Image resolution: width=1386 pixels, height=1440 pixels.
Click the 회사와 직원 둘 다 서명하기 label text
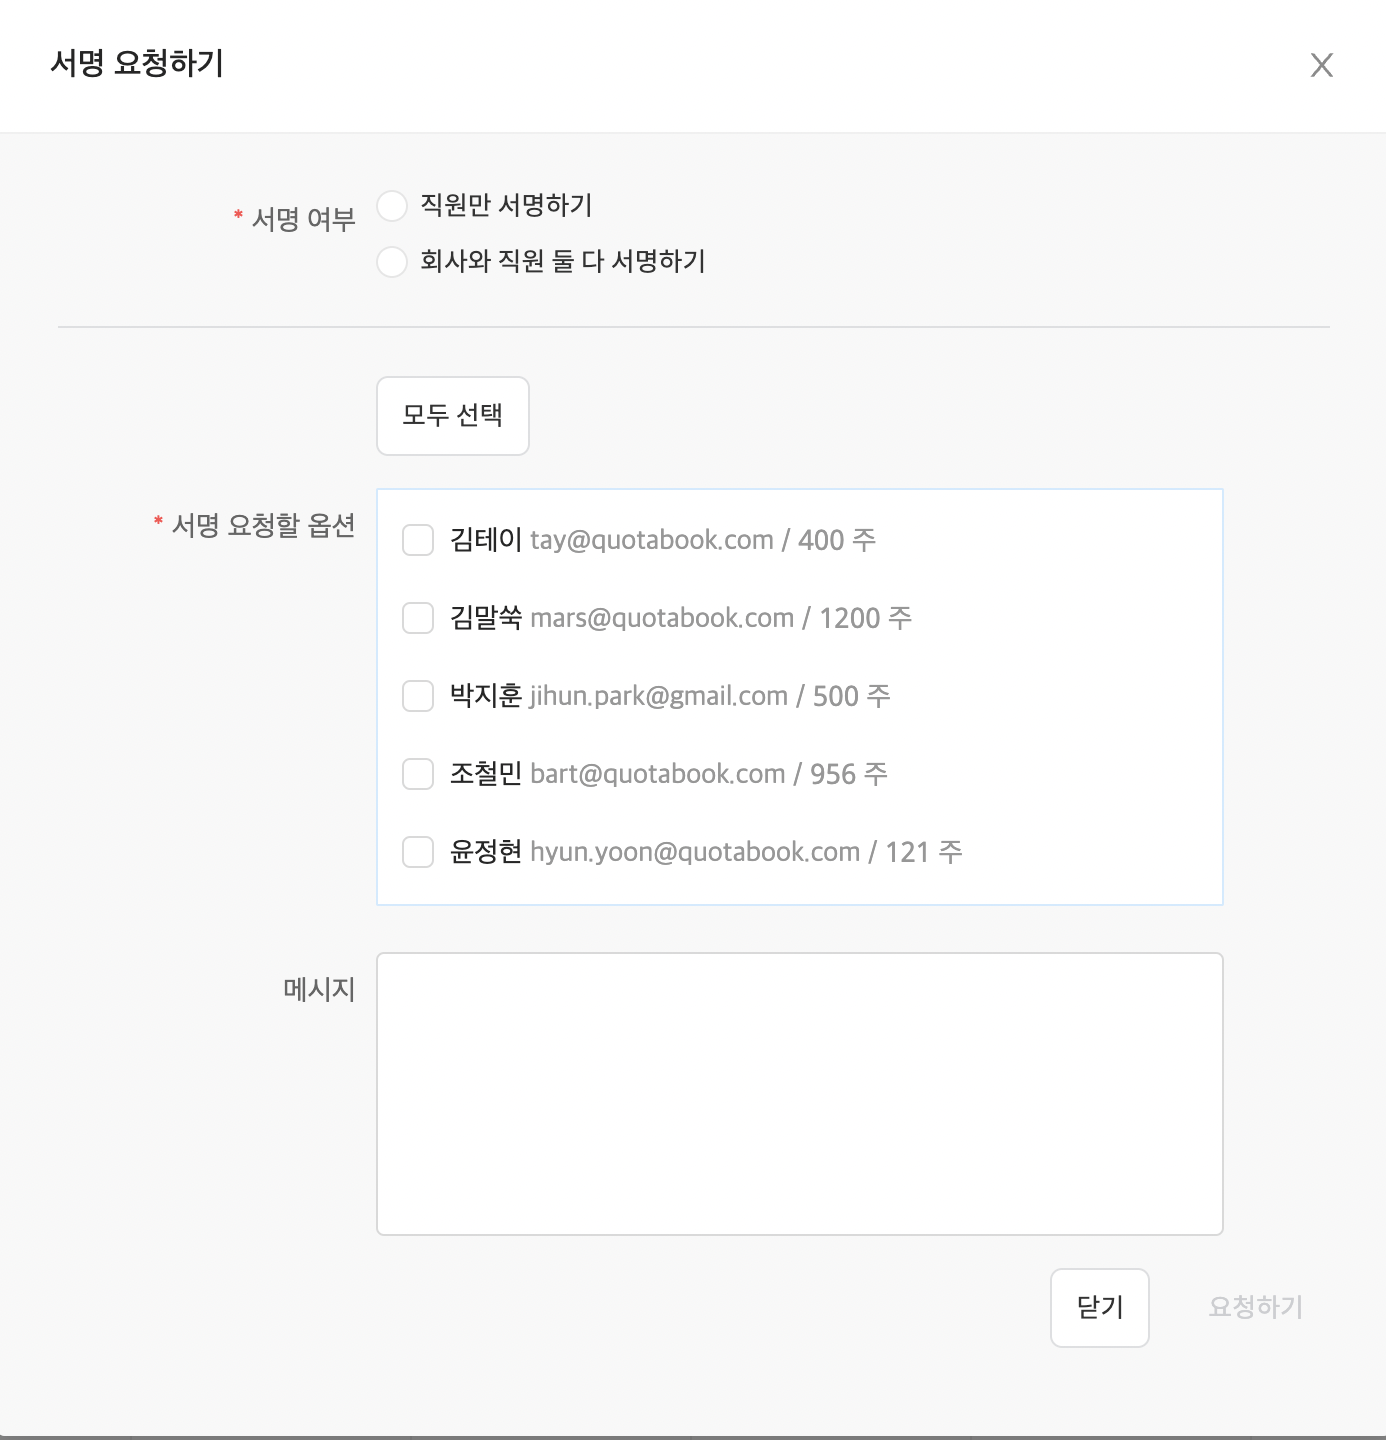[x=563, y=262]
